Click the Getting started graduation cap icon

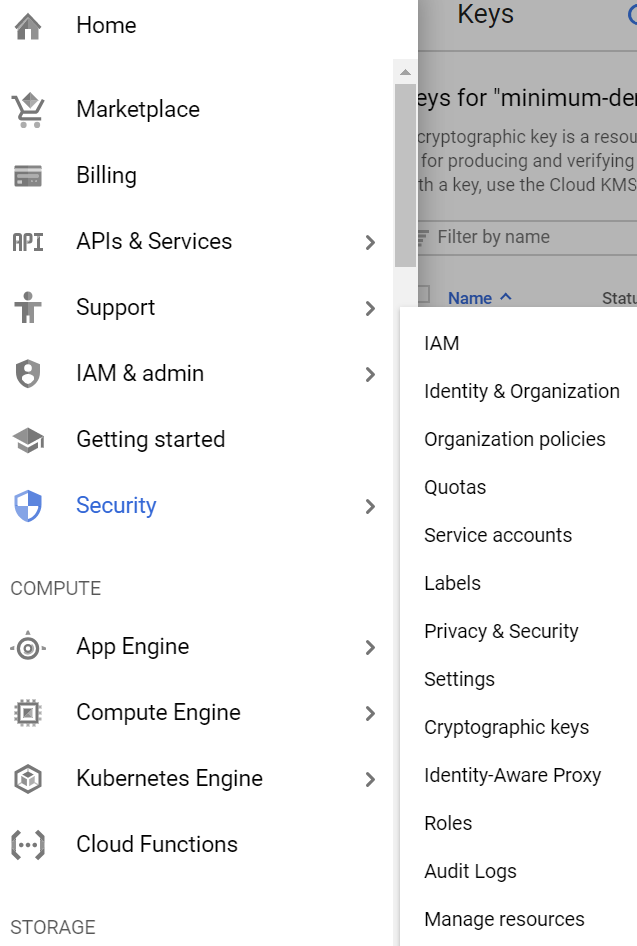(x=28, y=440)
